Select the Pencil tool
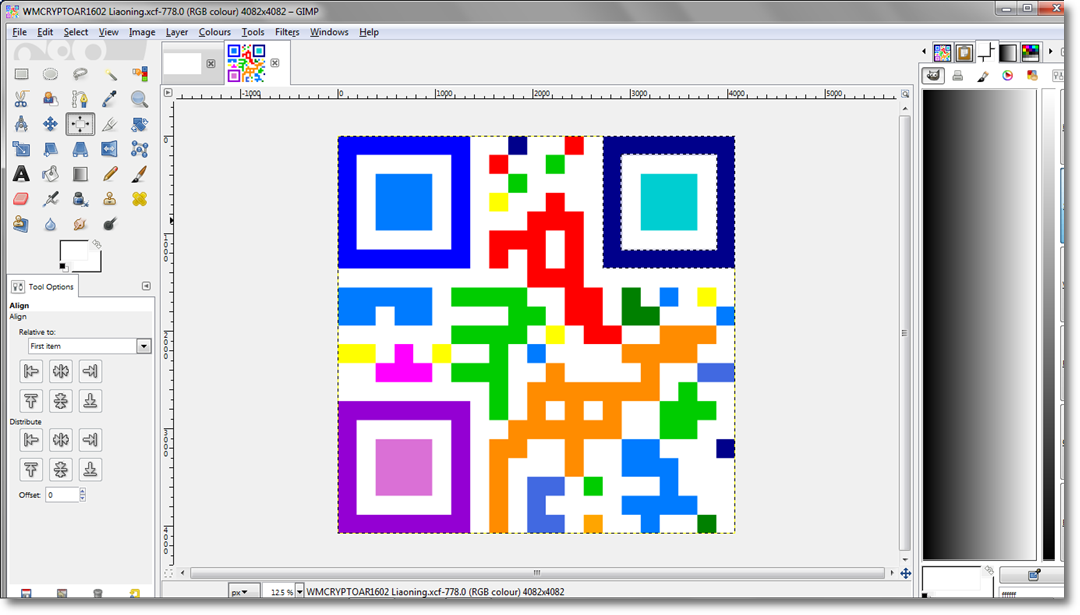 coord(110,174)
